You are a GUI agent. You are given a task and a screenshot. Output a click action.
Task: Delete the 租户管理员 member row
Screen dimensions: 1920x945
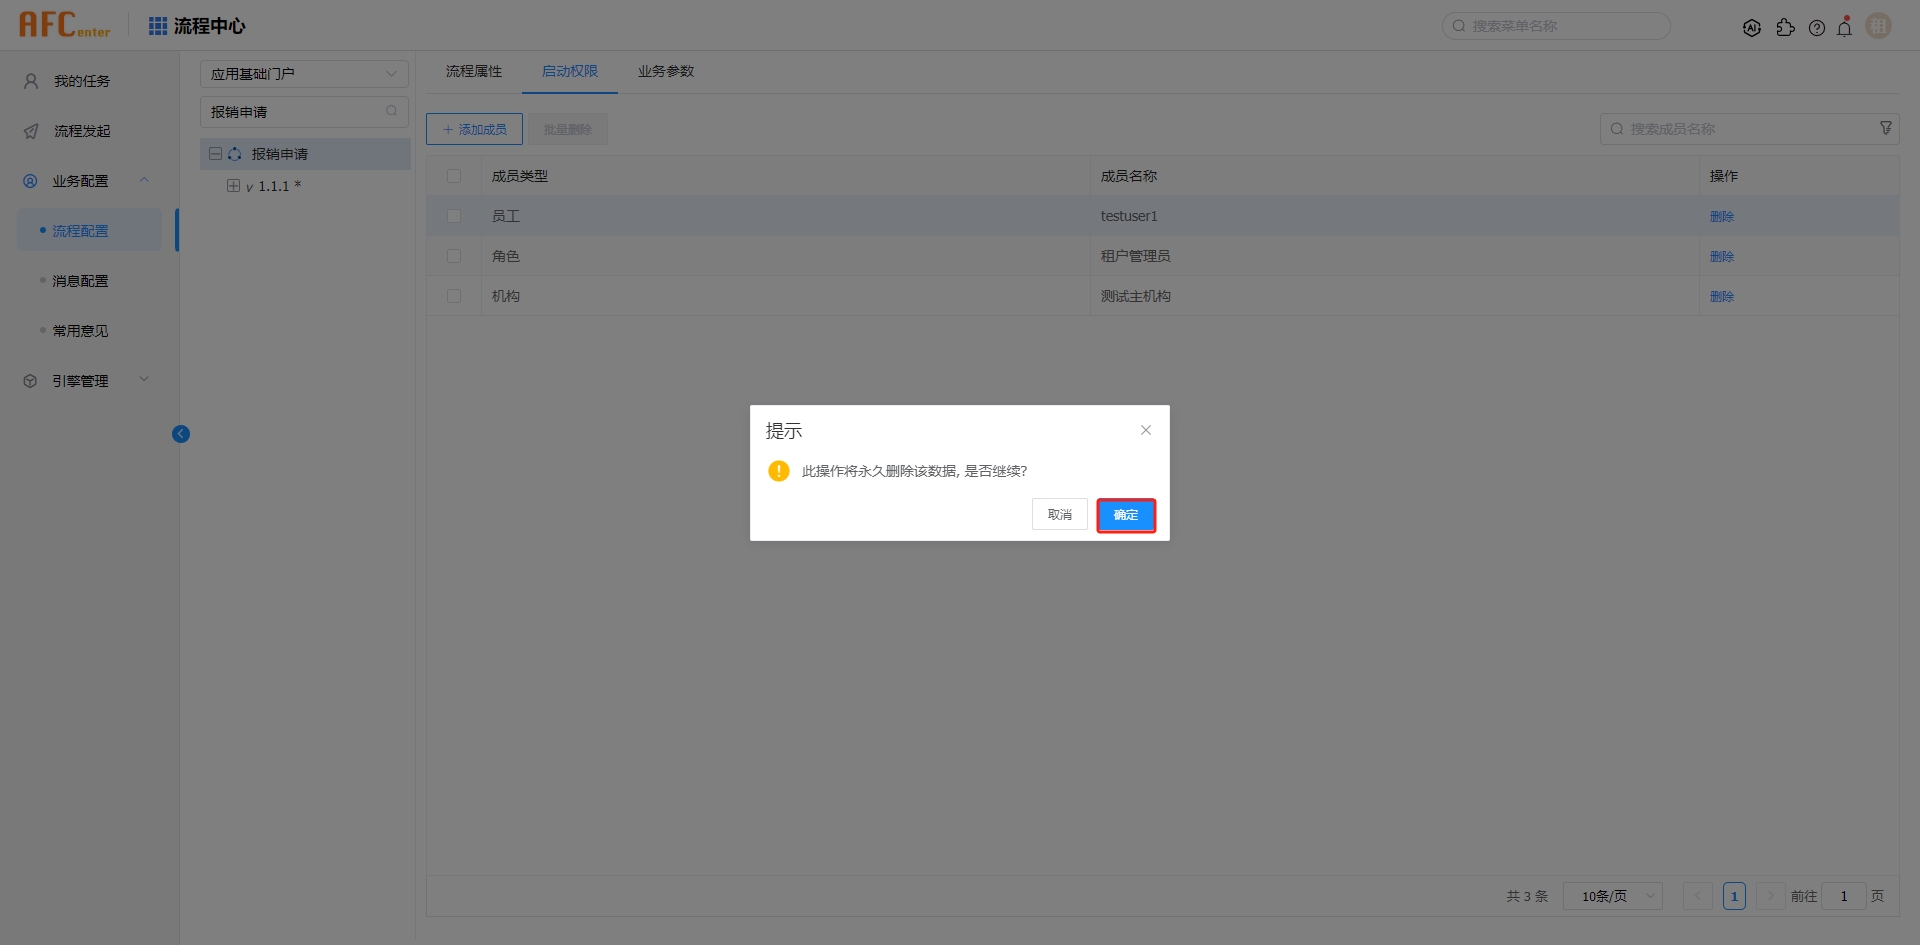1722,256
